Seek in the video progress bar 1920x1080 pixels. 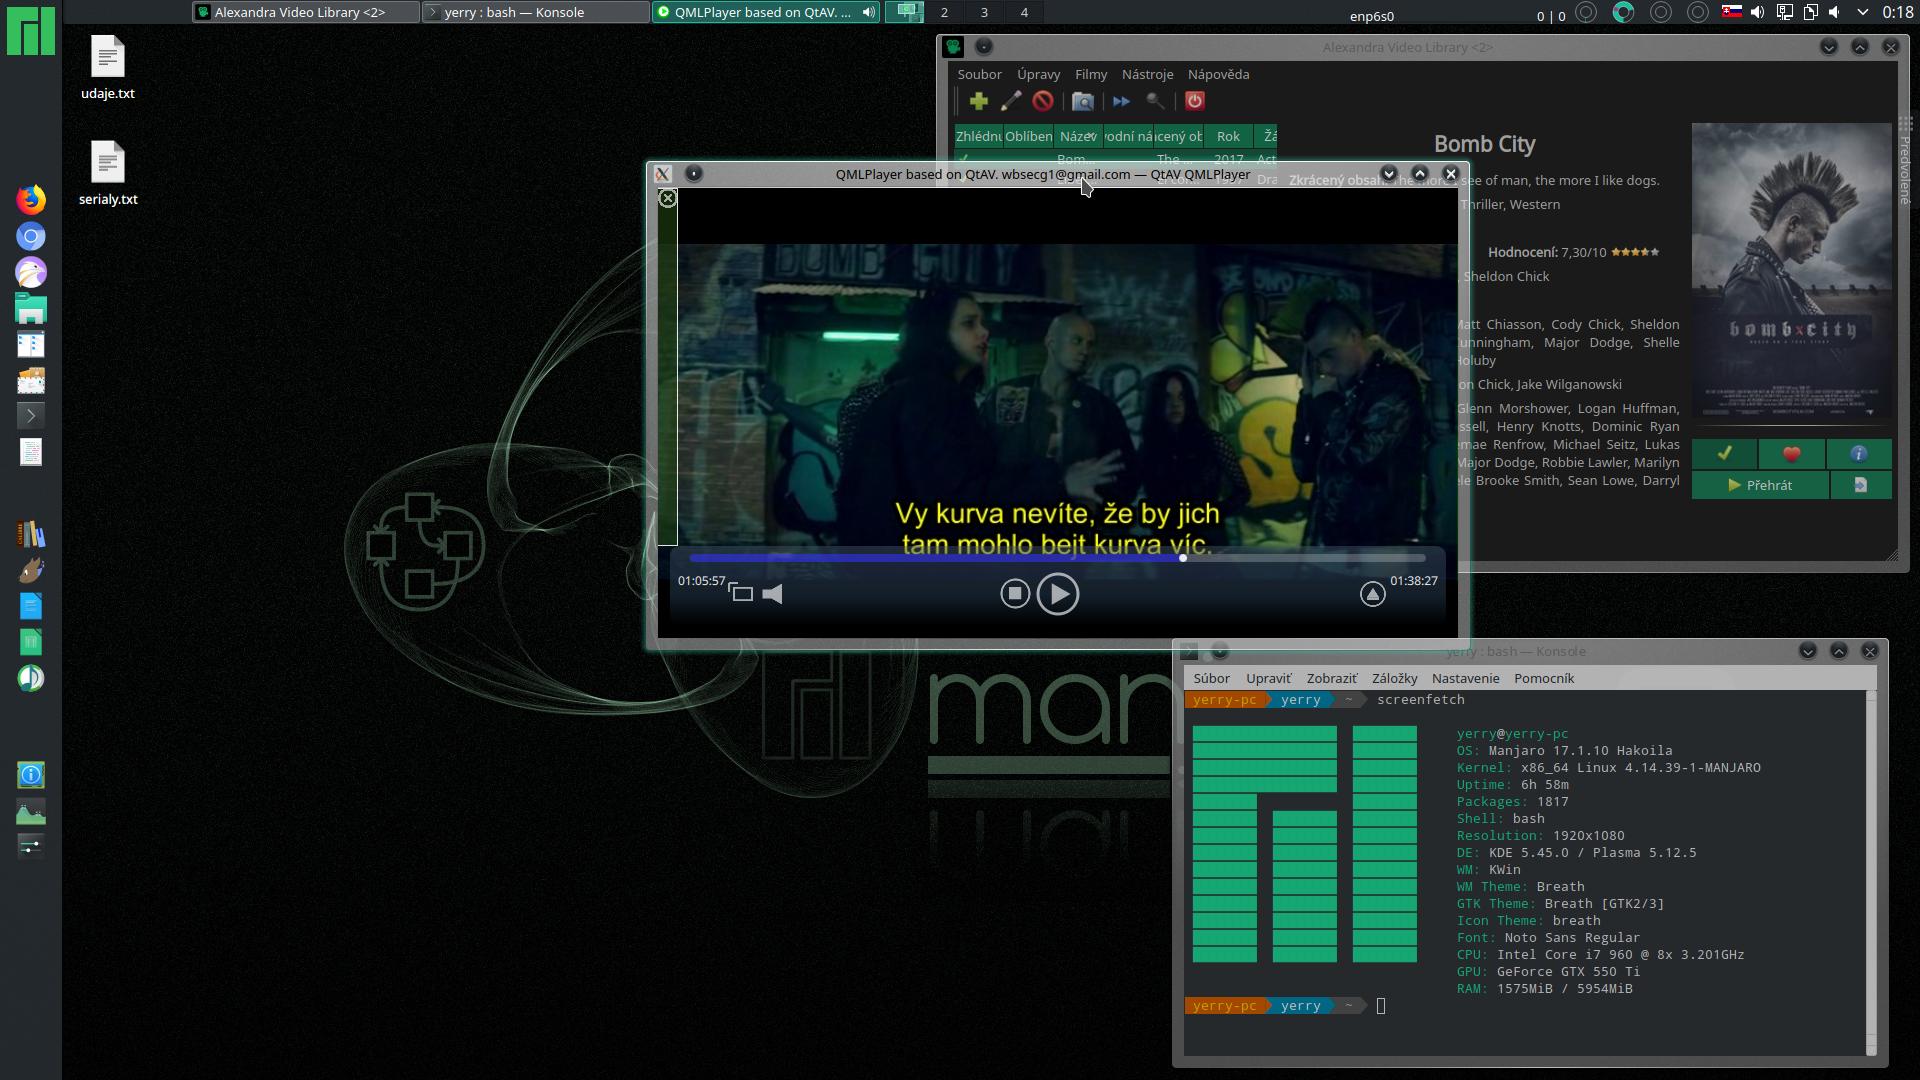point(1057,558)
